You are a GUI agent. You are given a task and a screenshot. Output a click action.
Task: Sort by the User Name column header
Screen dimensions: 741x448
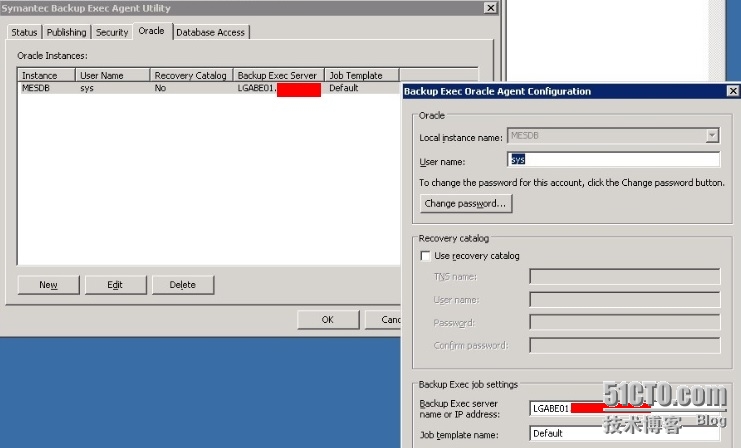click(x=112, y=75)
